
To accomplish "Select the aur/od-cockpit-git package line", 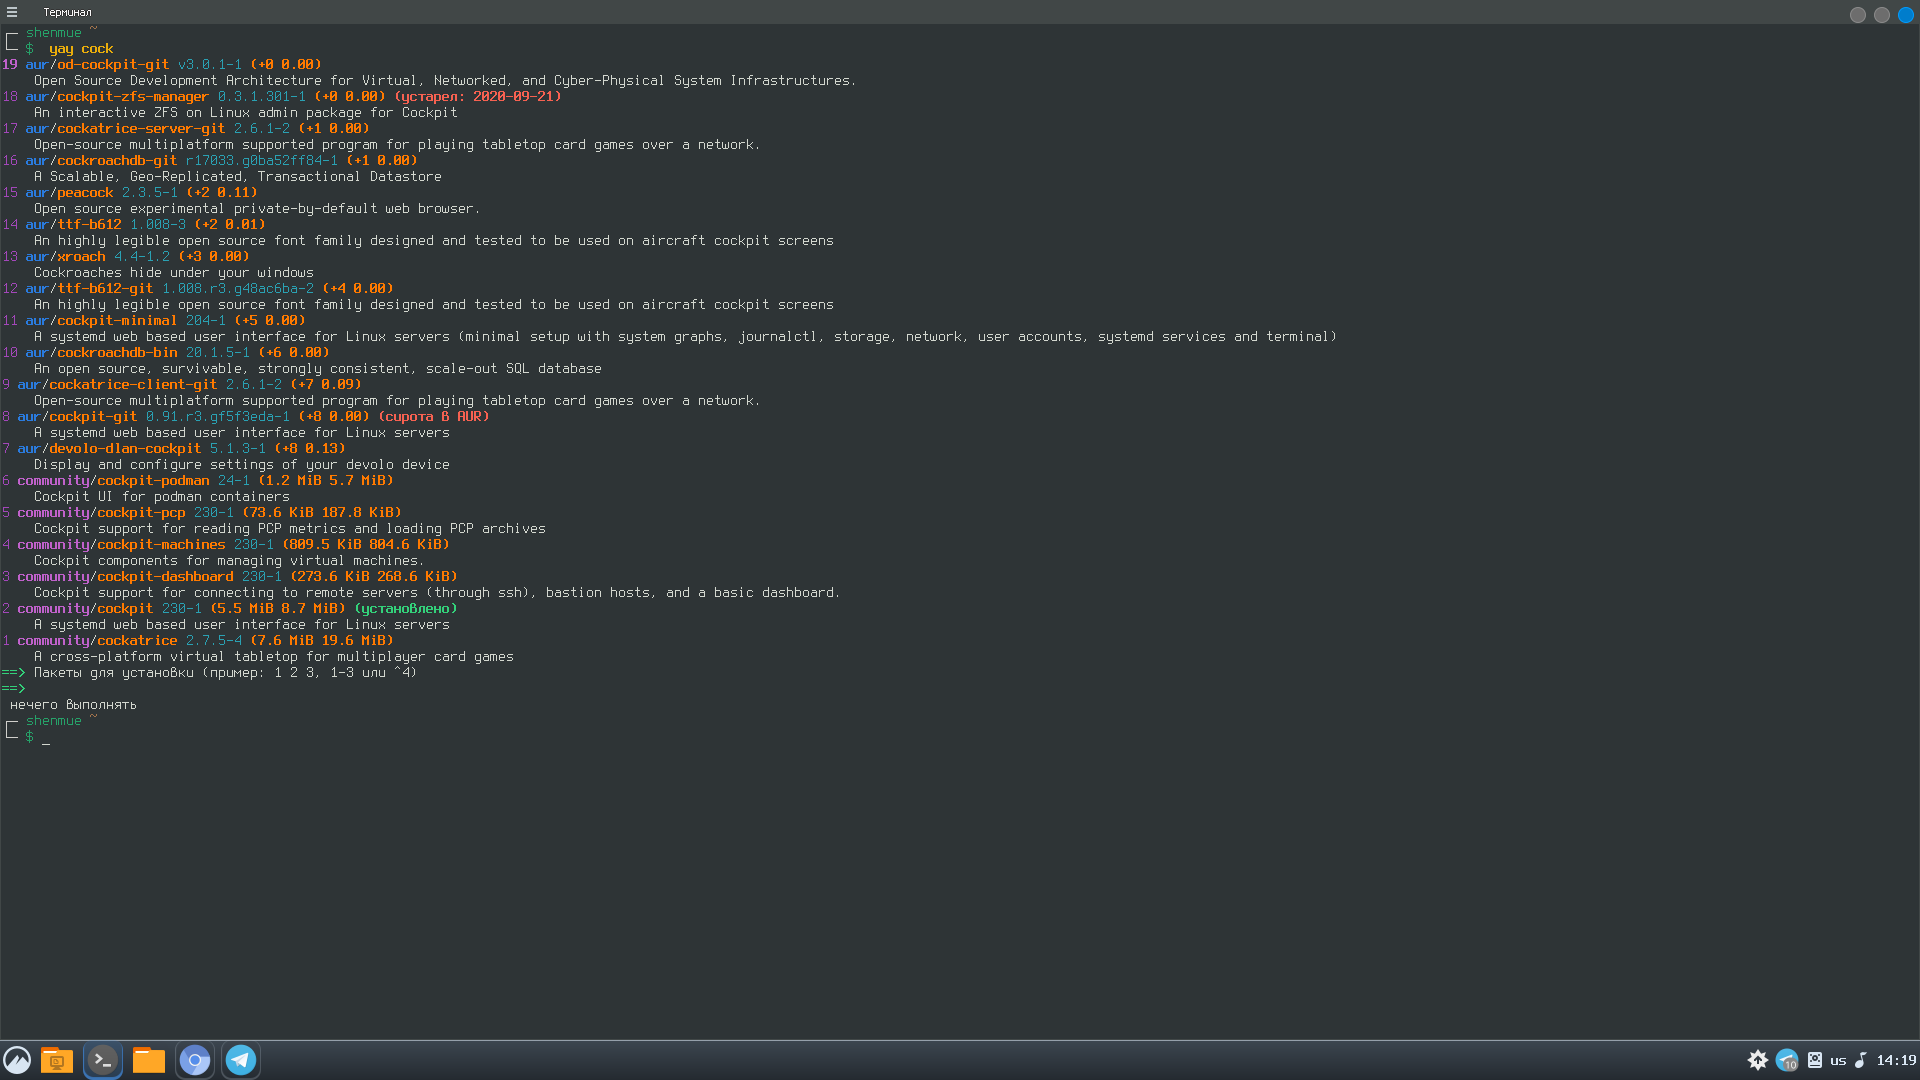I will [x=162, y=65].
